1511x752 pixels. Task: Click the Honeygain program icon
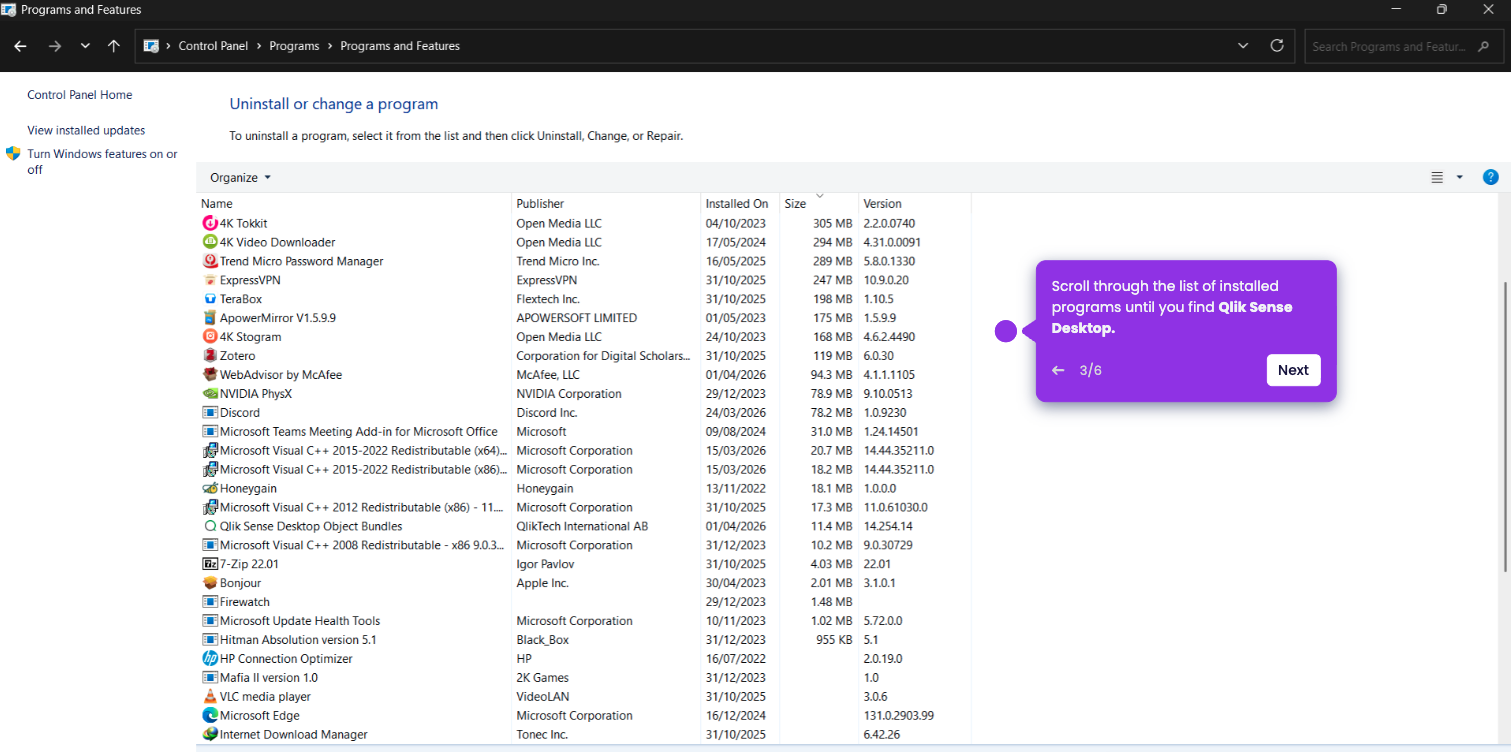click(x=210, y=488)
